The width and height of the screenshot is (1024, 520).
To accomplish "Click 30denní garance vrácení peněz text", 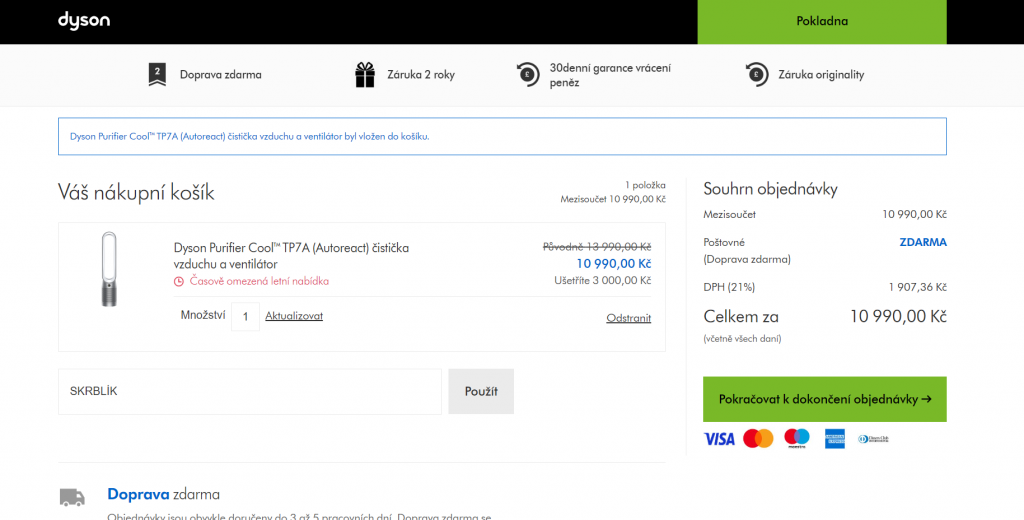I will click(610, 75).
